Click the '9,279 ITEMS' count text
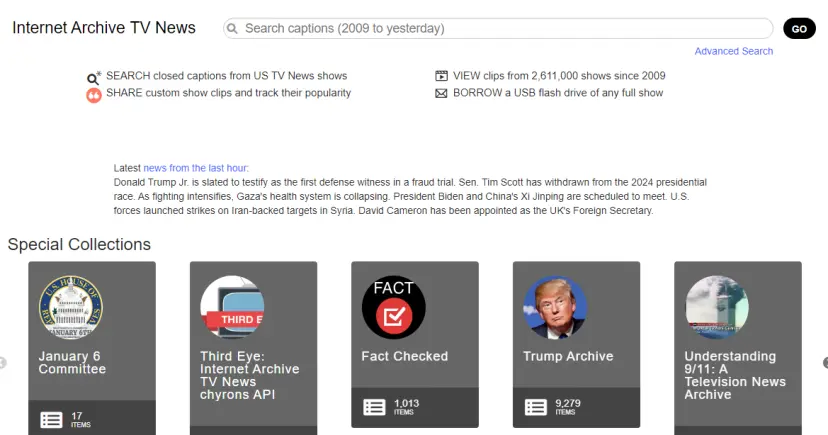The height and width of the screenshot is (435, 828). pyautogui.click(x=568, y=406)
